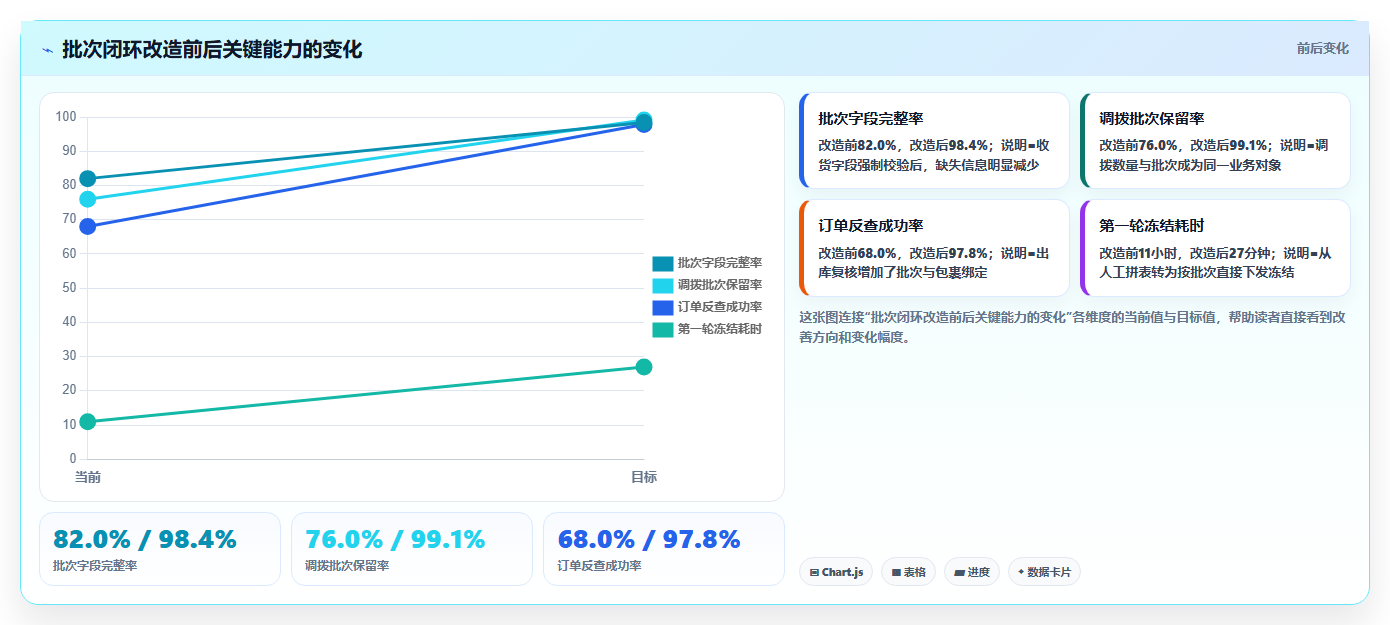This screenshot has height=625, width=1390.
Task: Click the 调拨批次保留率 data point at 当前
Action: [x=88, y=199]
